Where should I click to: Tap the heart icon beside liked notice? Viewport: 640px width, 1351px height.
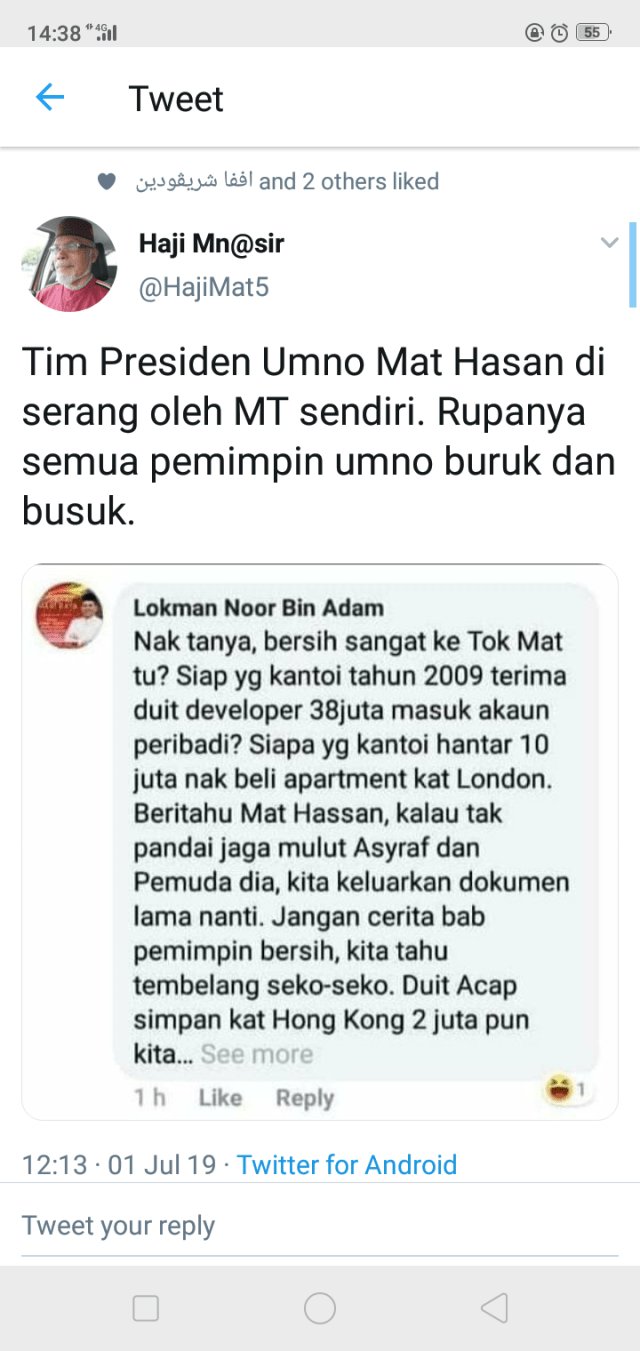(106, 182)
